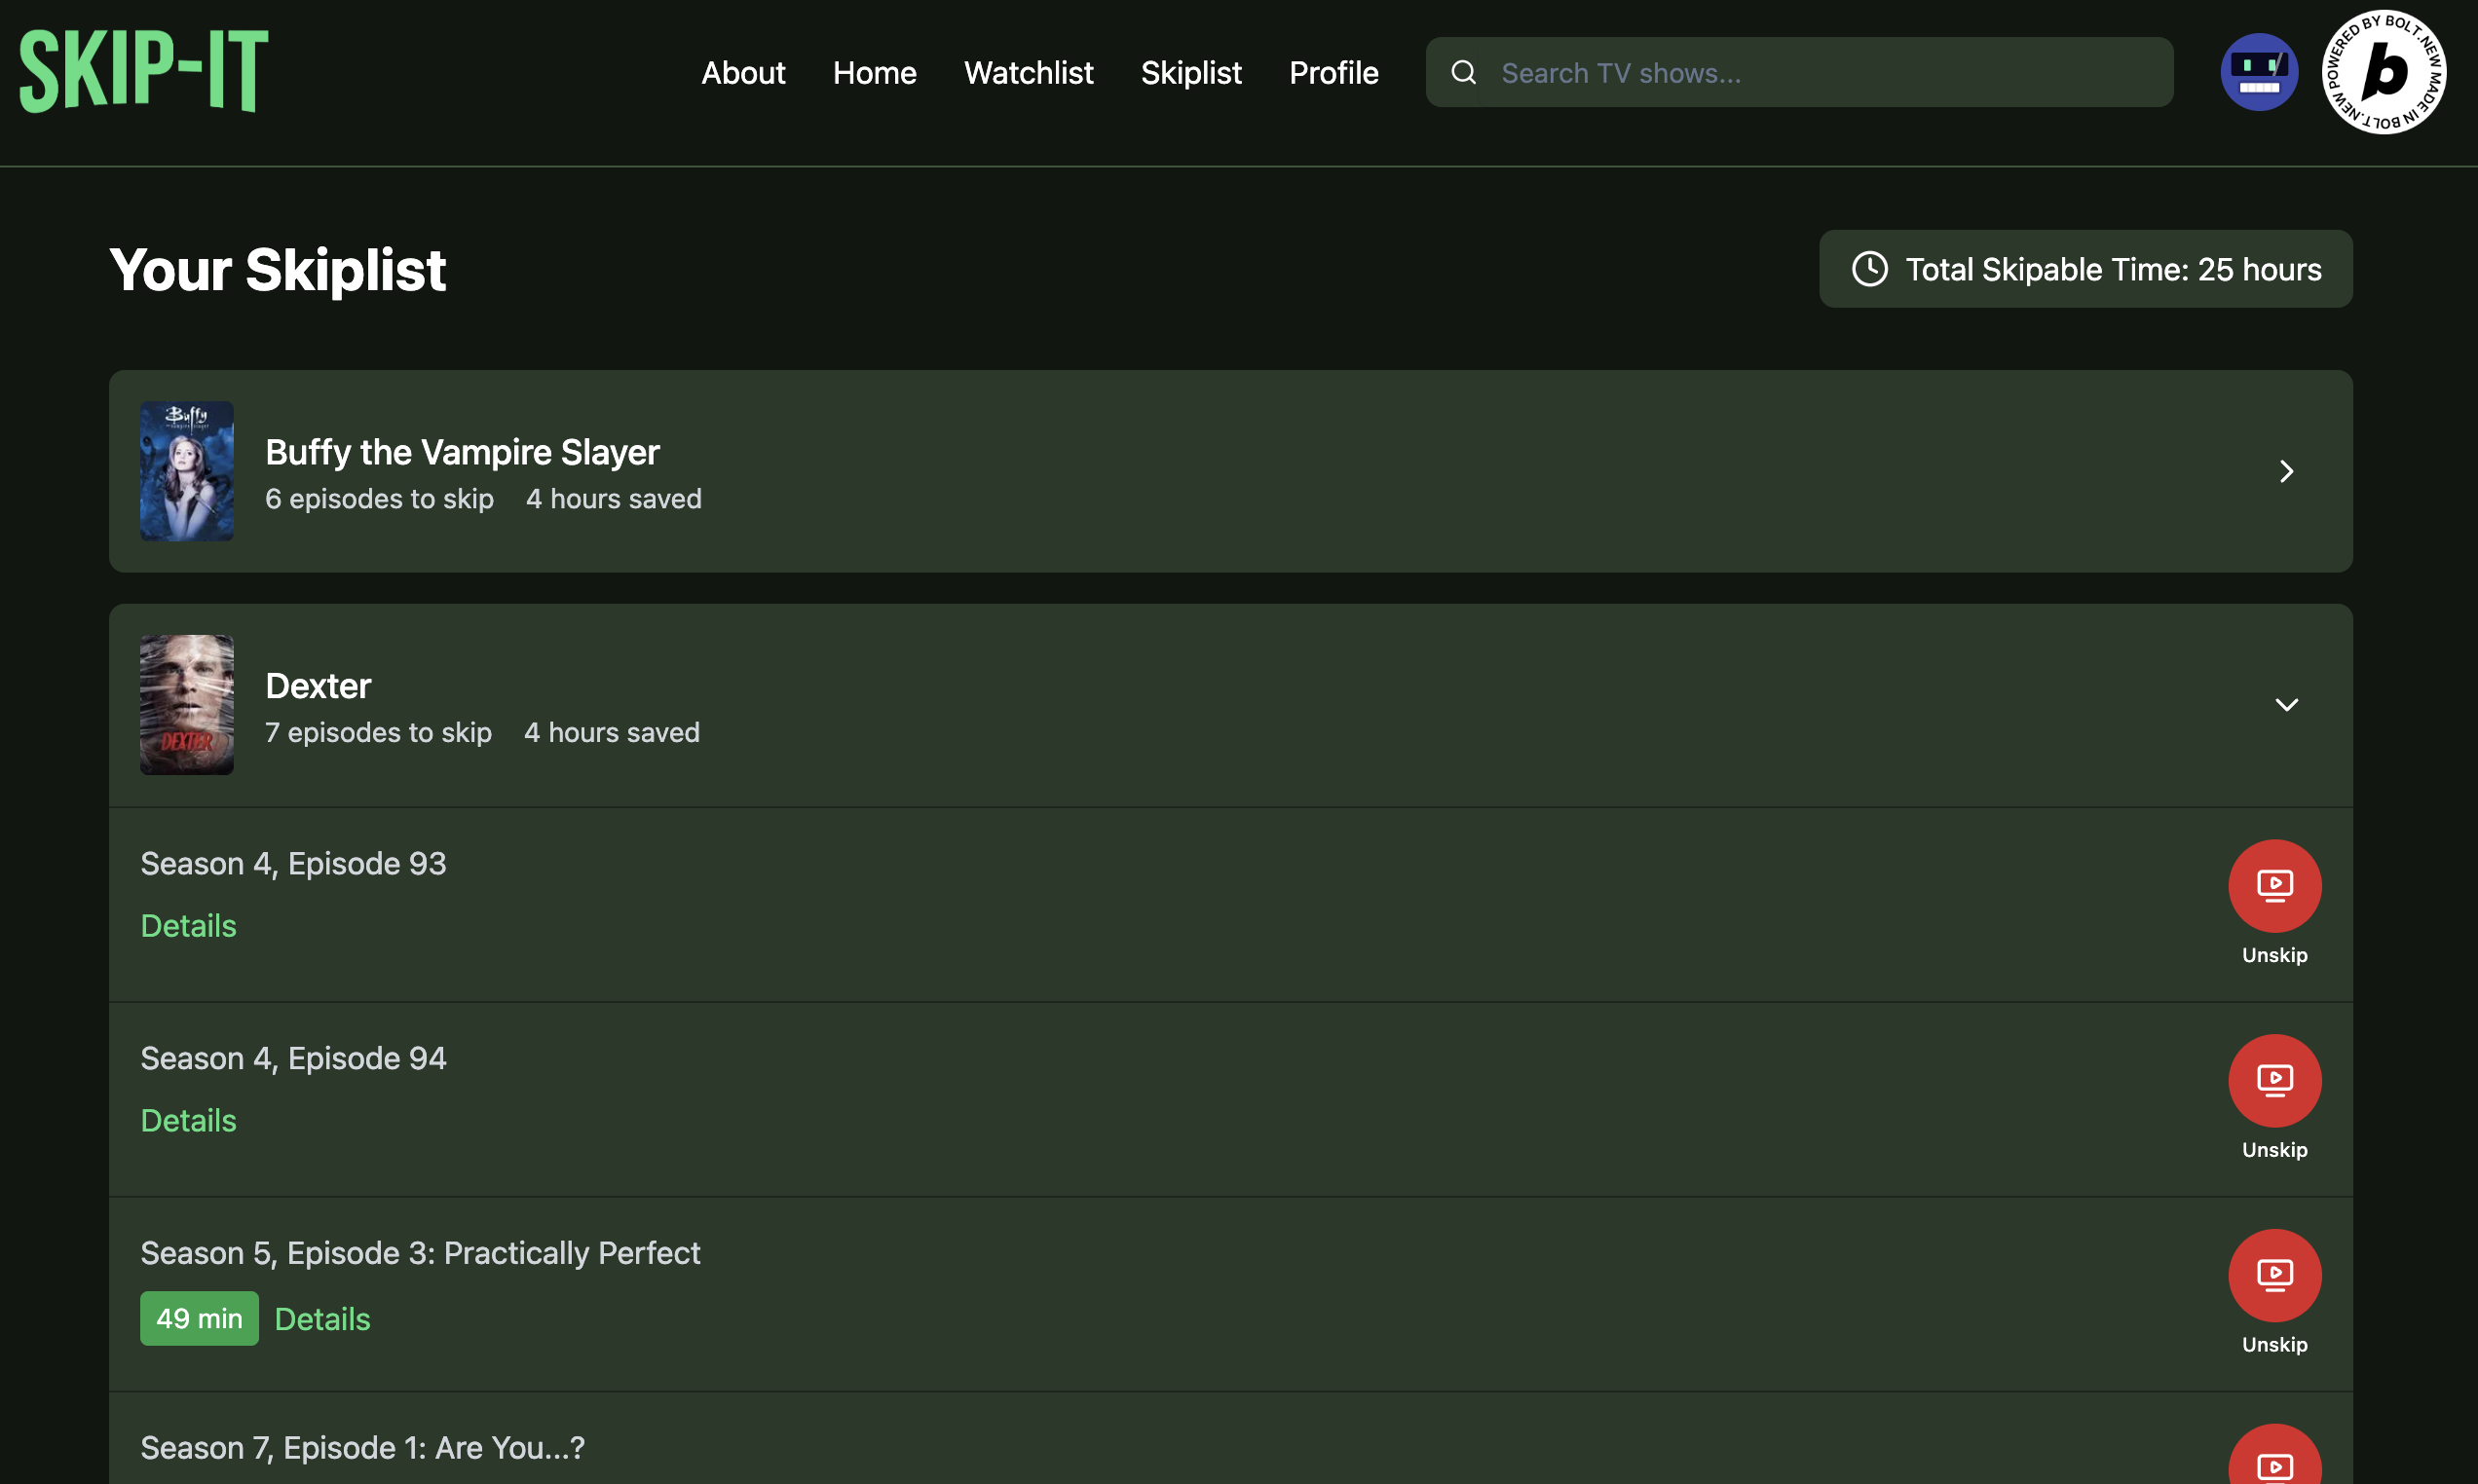The height and width of the screenshot is (1484, 2478).
Task: Click the Season 4, Episode 93 title
Action: (293, 864)
